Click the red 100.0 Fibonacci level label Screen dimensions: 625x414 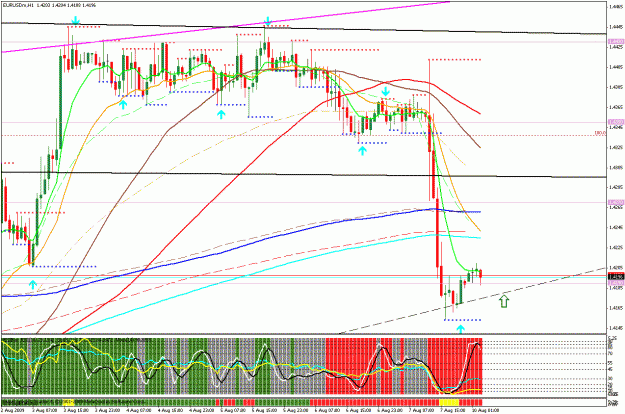click(600, 133)
